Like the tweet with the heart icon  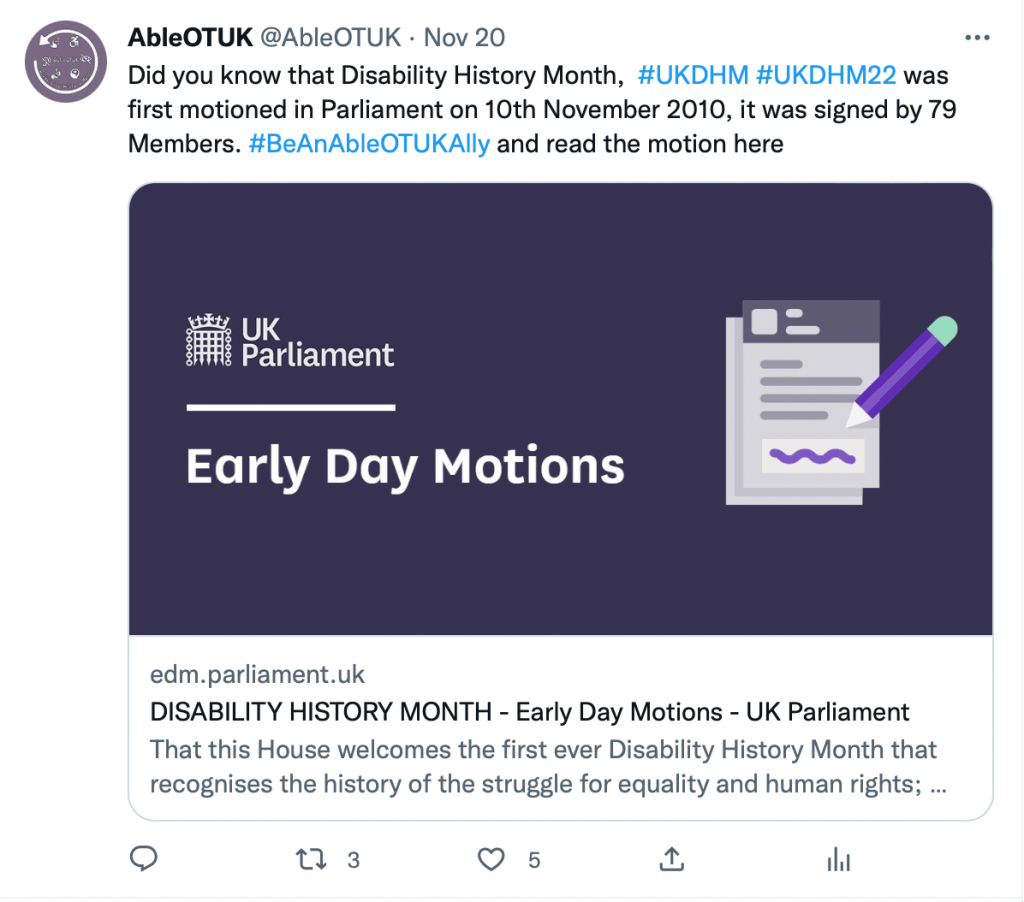(x=490, y=859)
